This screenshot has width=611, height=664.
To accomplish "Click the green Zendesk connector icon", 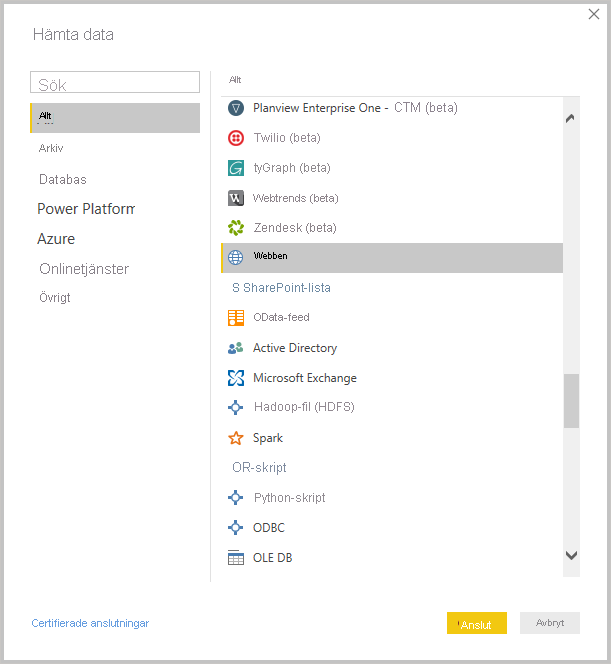I will pos(236,228).
